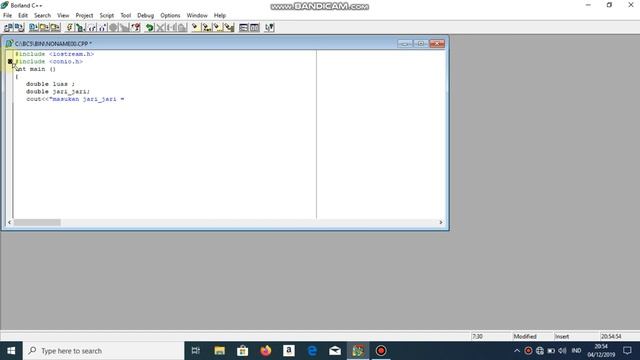Click the horizontal tile windows toolbar icon
The image size is (640, 360).
[x=244, y=27]
